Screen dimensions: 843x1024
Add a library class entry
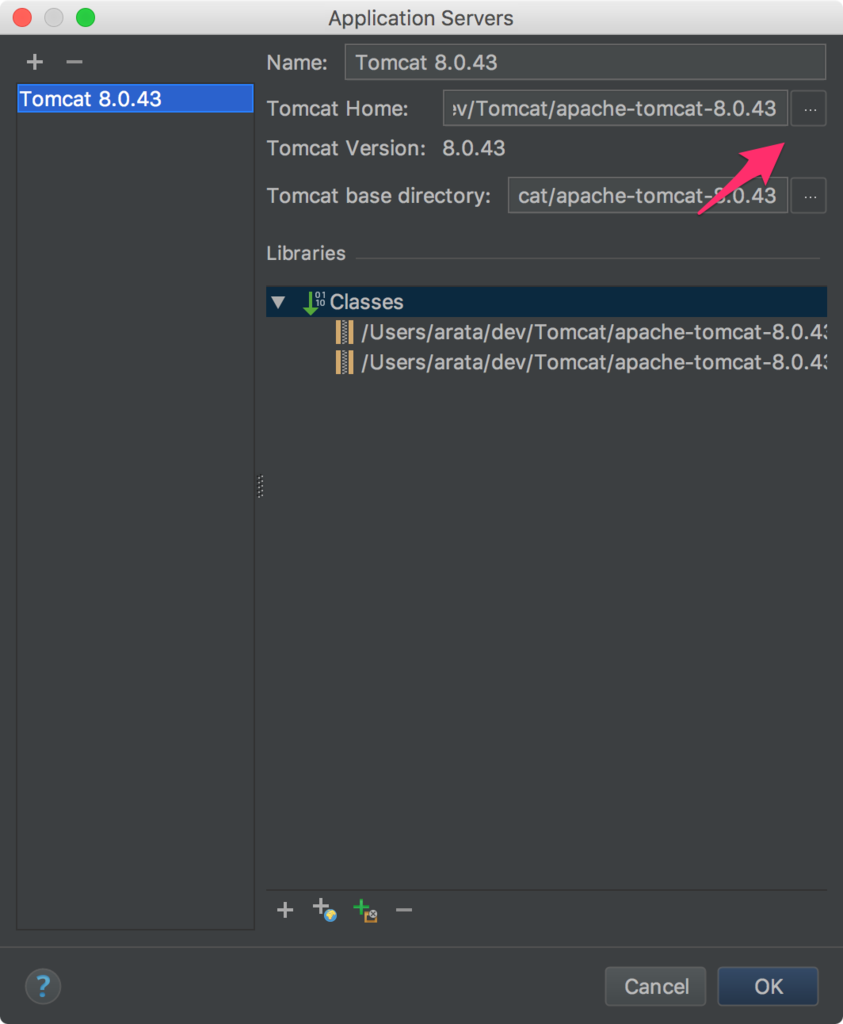(x=285, y=910)
